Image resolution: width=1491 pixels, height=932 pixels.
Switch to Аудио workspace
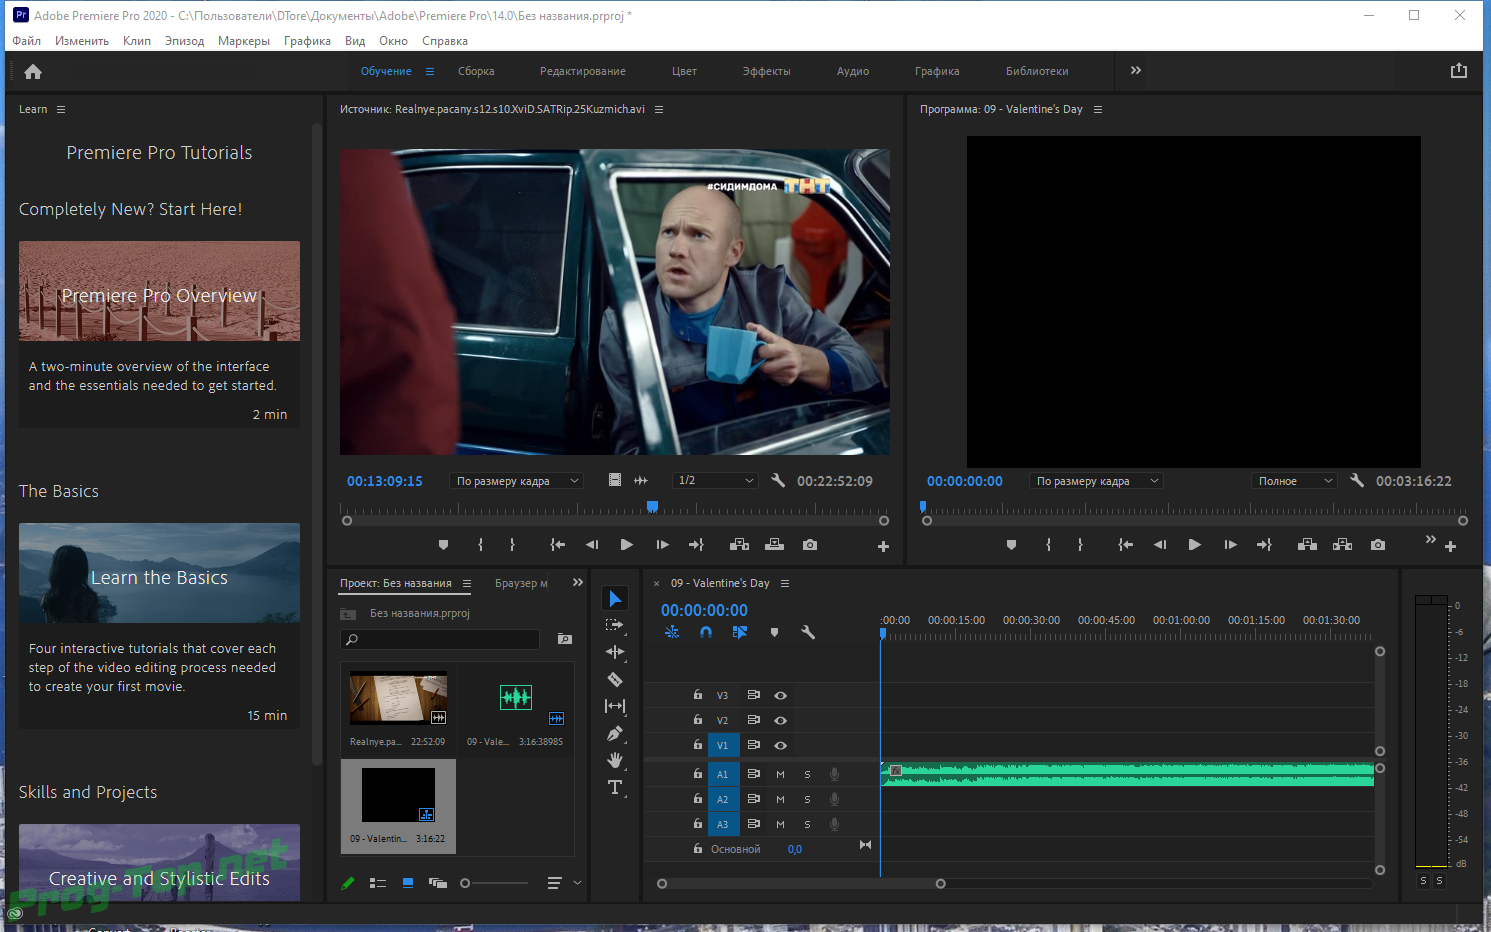coord(853,71)
